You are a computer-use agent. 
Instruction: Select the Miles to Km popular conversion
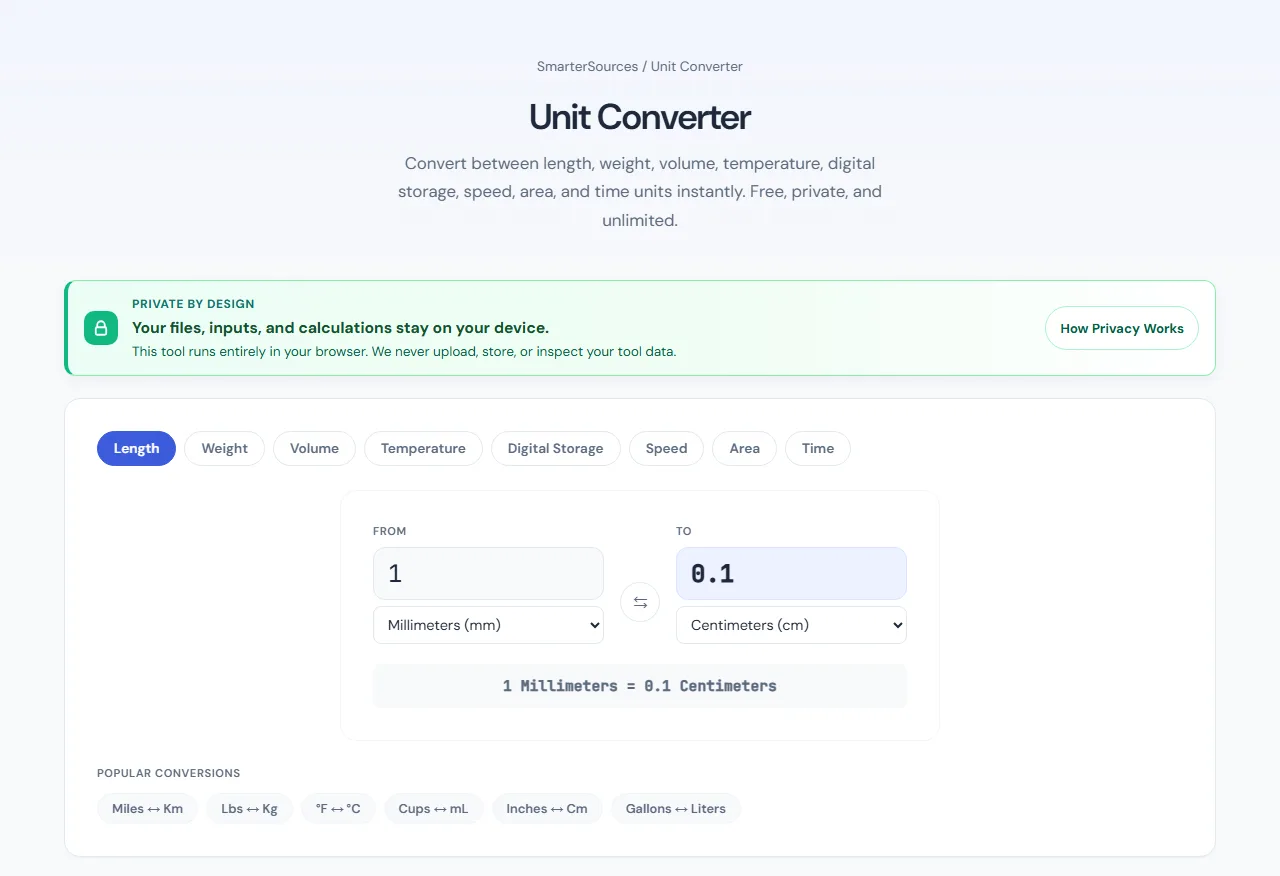tap(147, 808)
